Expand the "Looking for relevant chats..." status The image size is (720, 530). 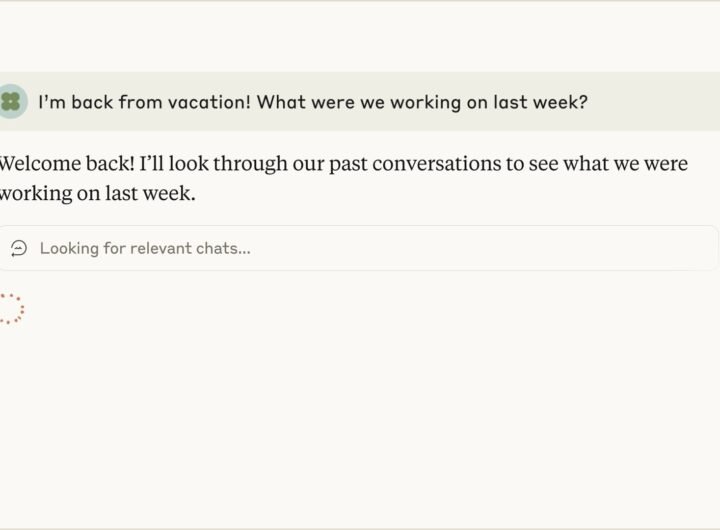(145, 248)
